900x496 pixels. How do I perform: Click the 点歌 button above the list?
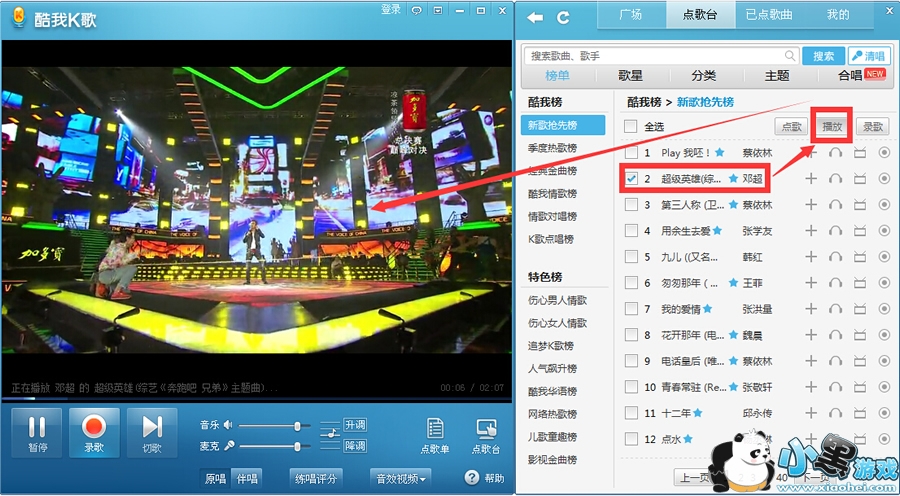coord(792,127)
